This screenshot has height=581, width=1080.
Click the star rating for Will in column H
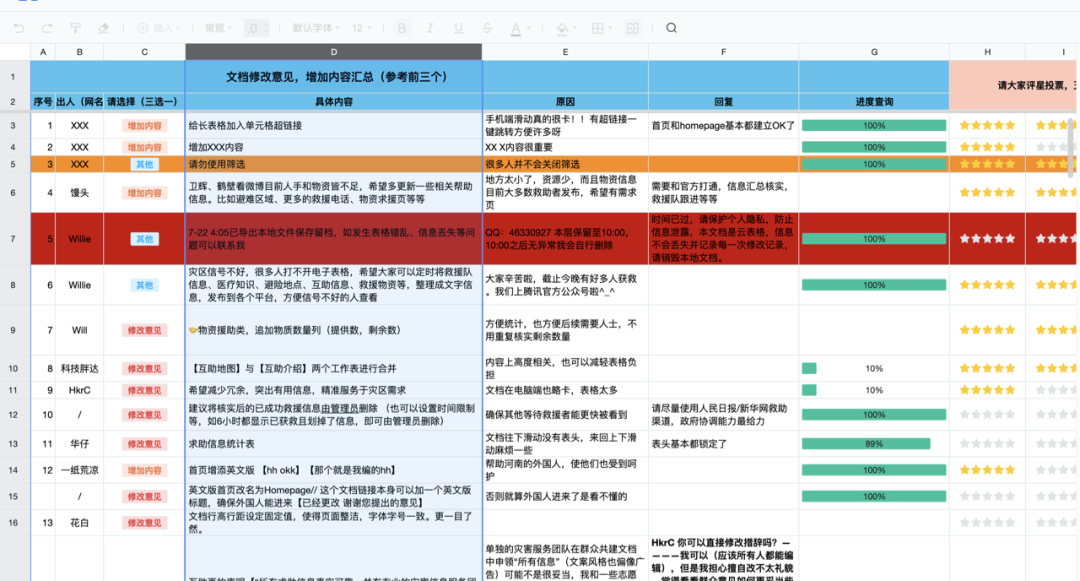pos(987,330)
